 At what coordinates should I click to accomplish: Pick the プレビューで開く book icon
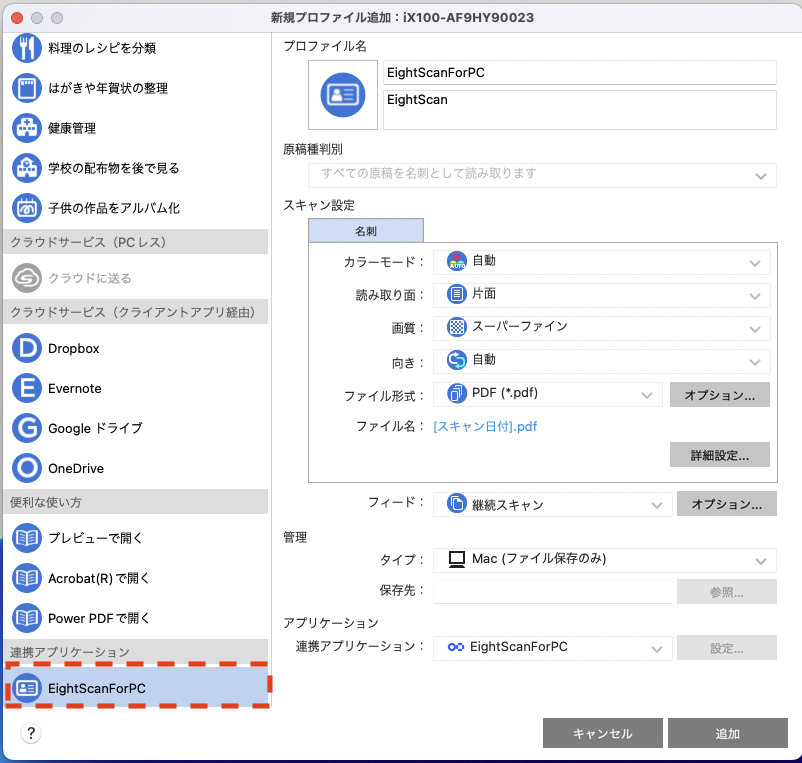tap(27, 538)
